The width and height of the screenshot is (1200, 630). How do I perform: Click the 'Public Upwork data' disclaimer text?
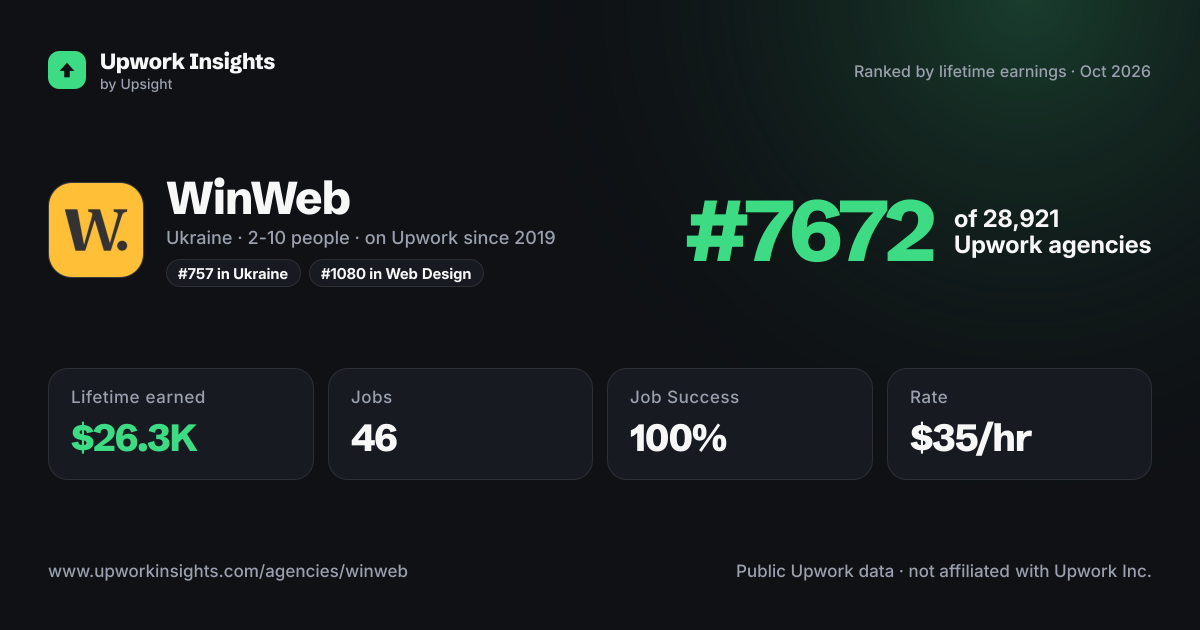(x=815, y=571)
